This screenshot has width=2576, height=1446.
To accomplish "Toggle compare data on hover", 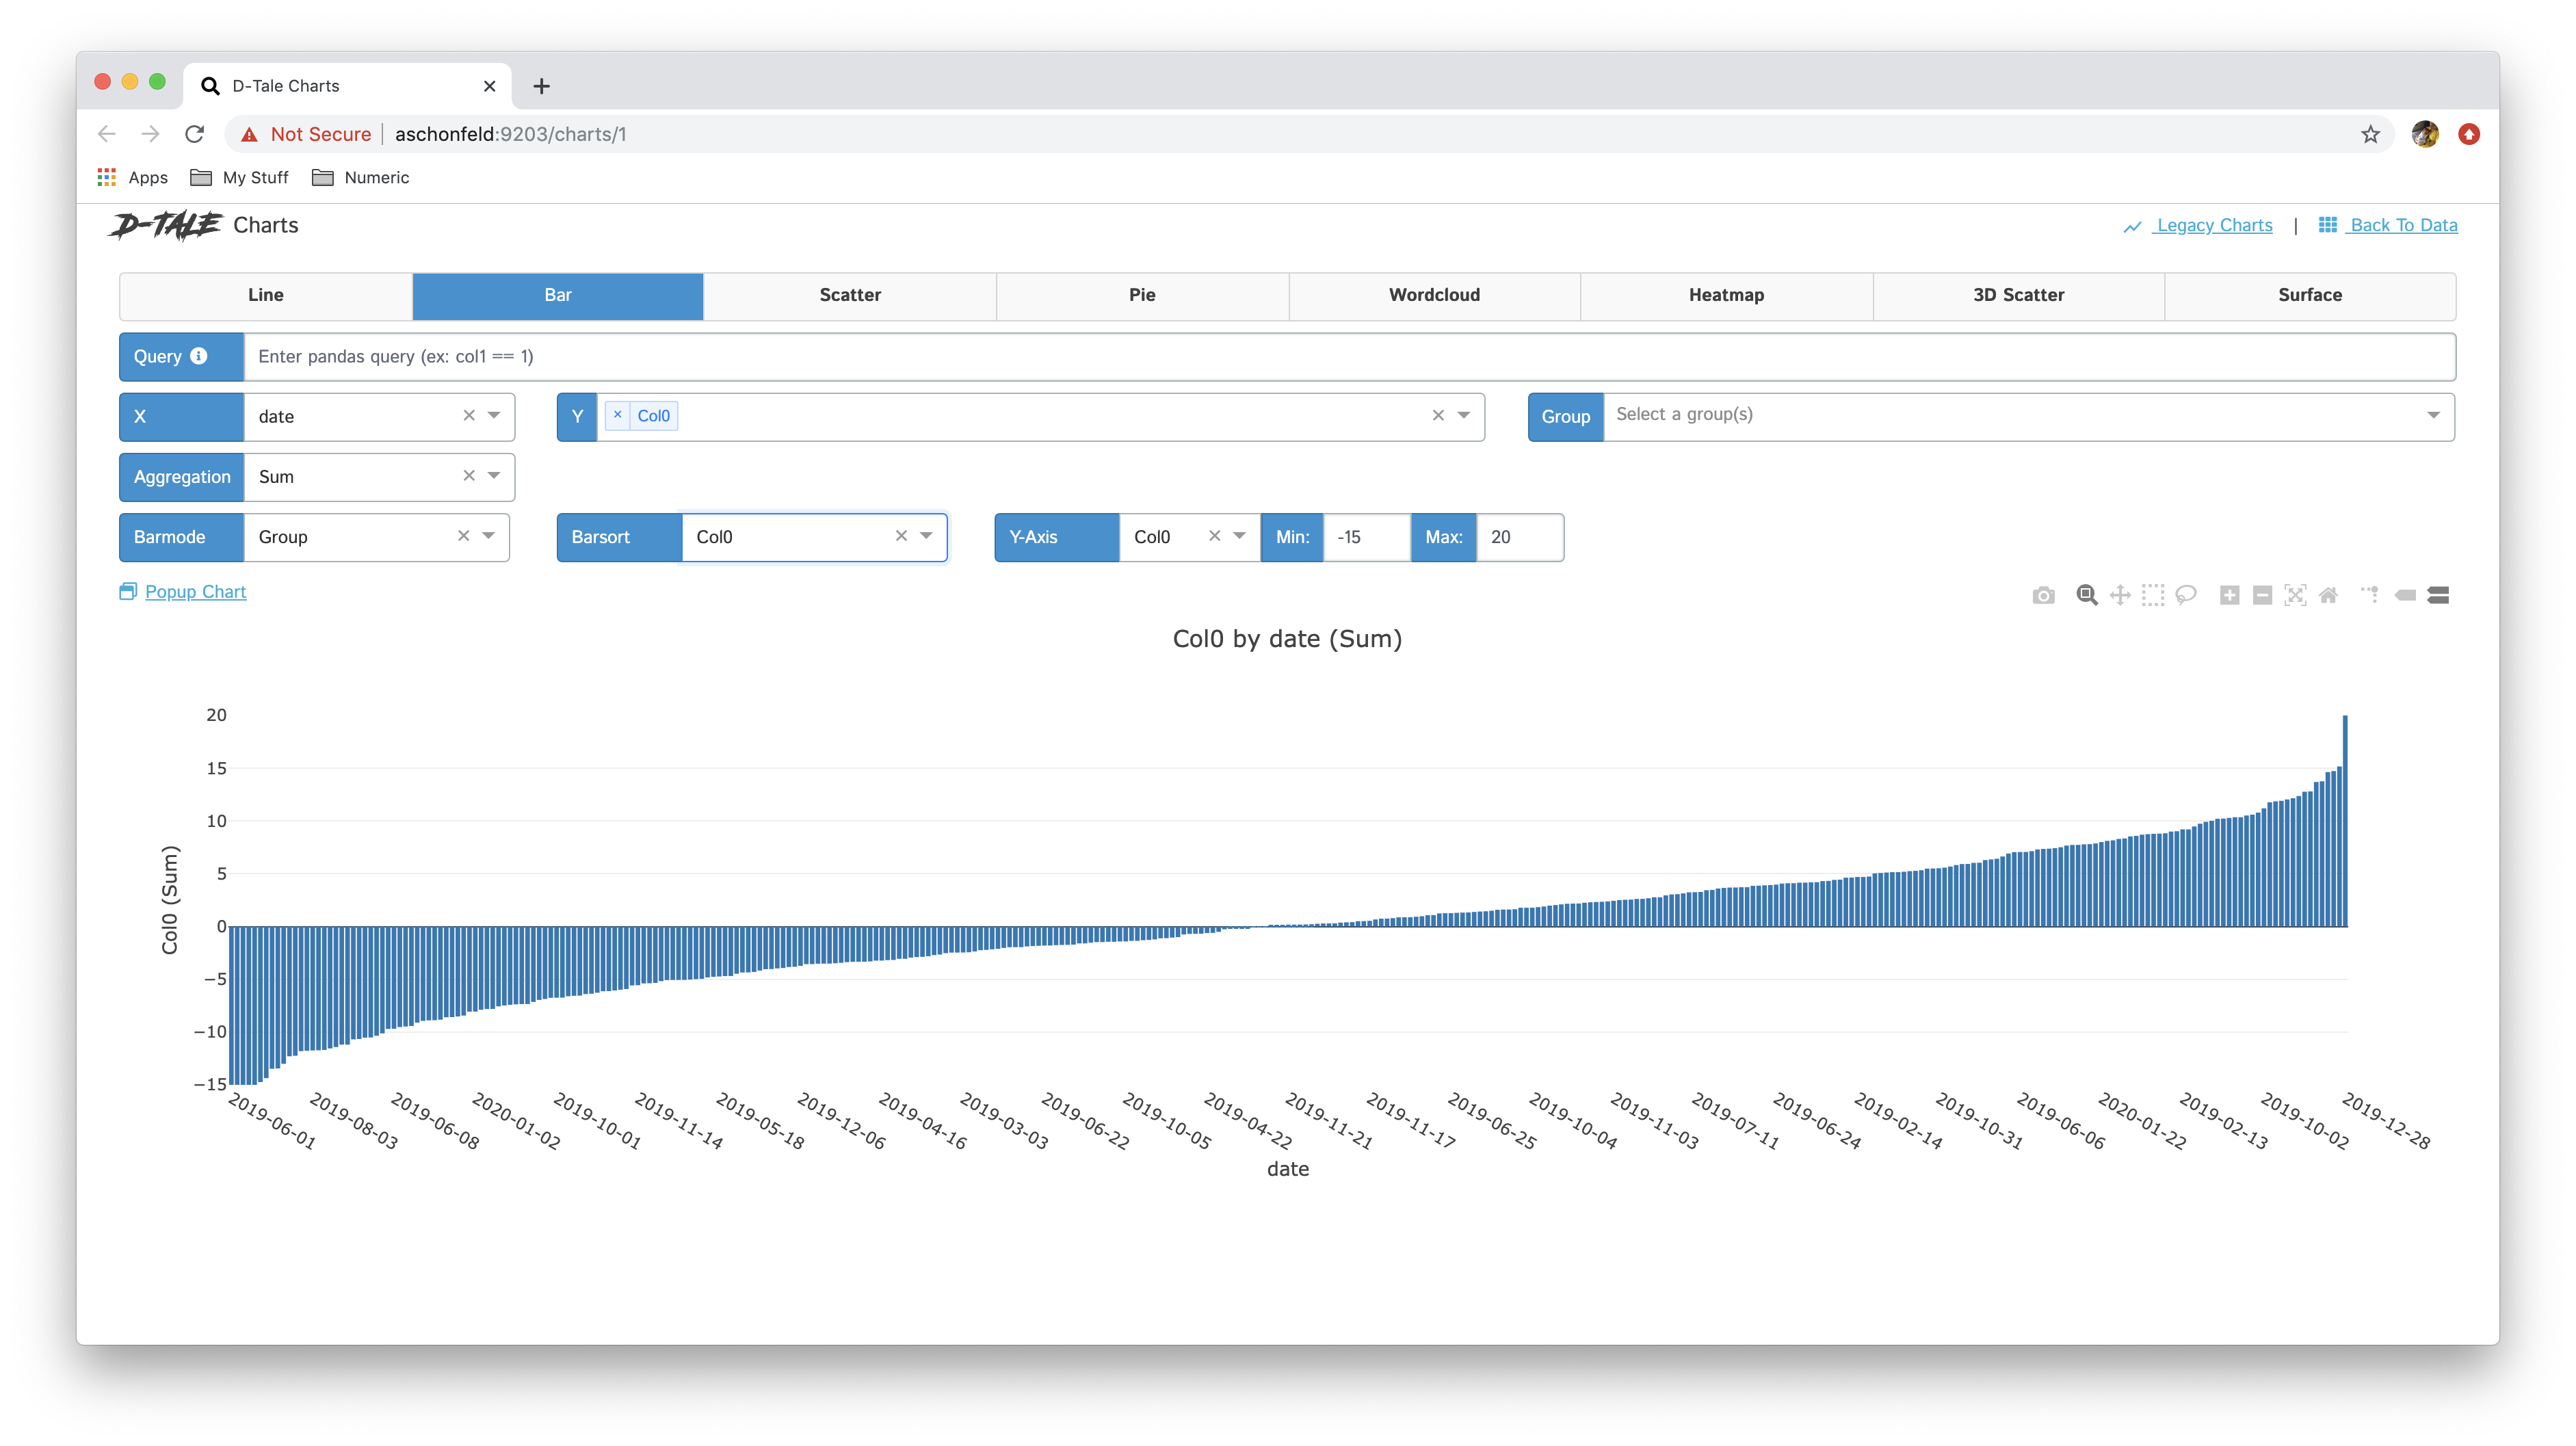I will click(2438, 595).
